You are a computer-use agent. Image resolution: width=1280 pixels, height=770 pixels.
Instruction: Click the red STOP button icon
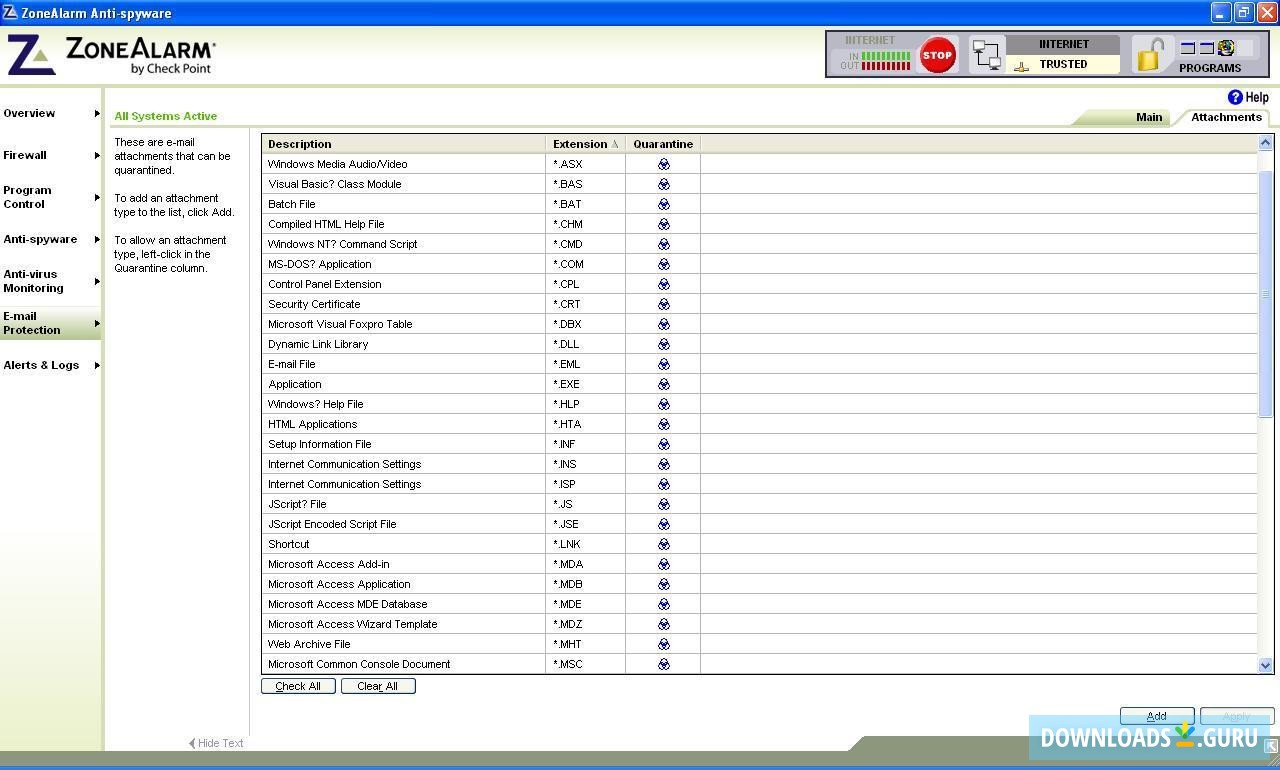[x=937, y=55]
